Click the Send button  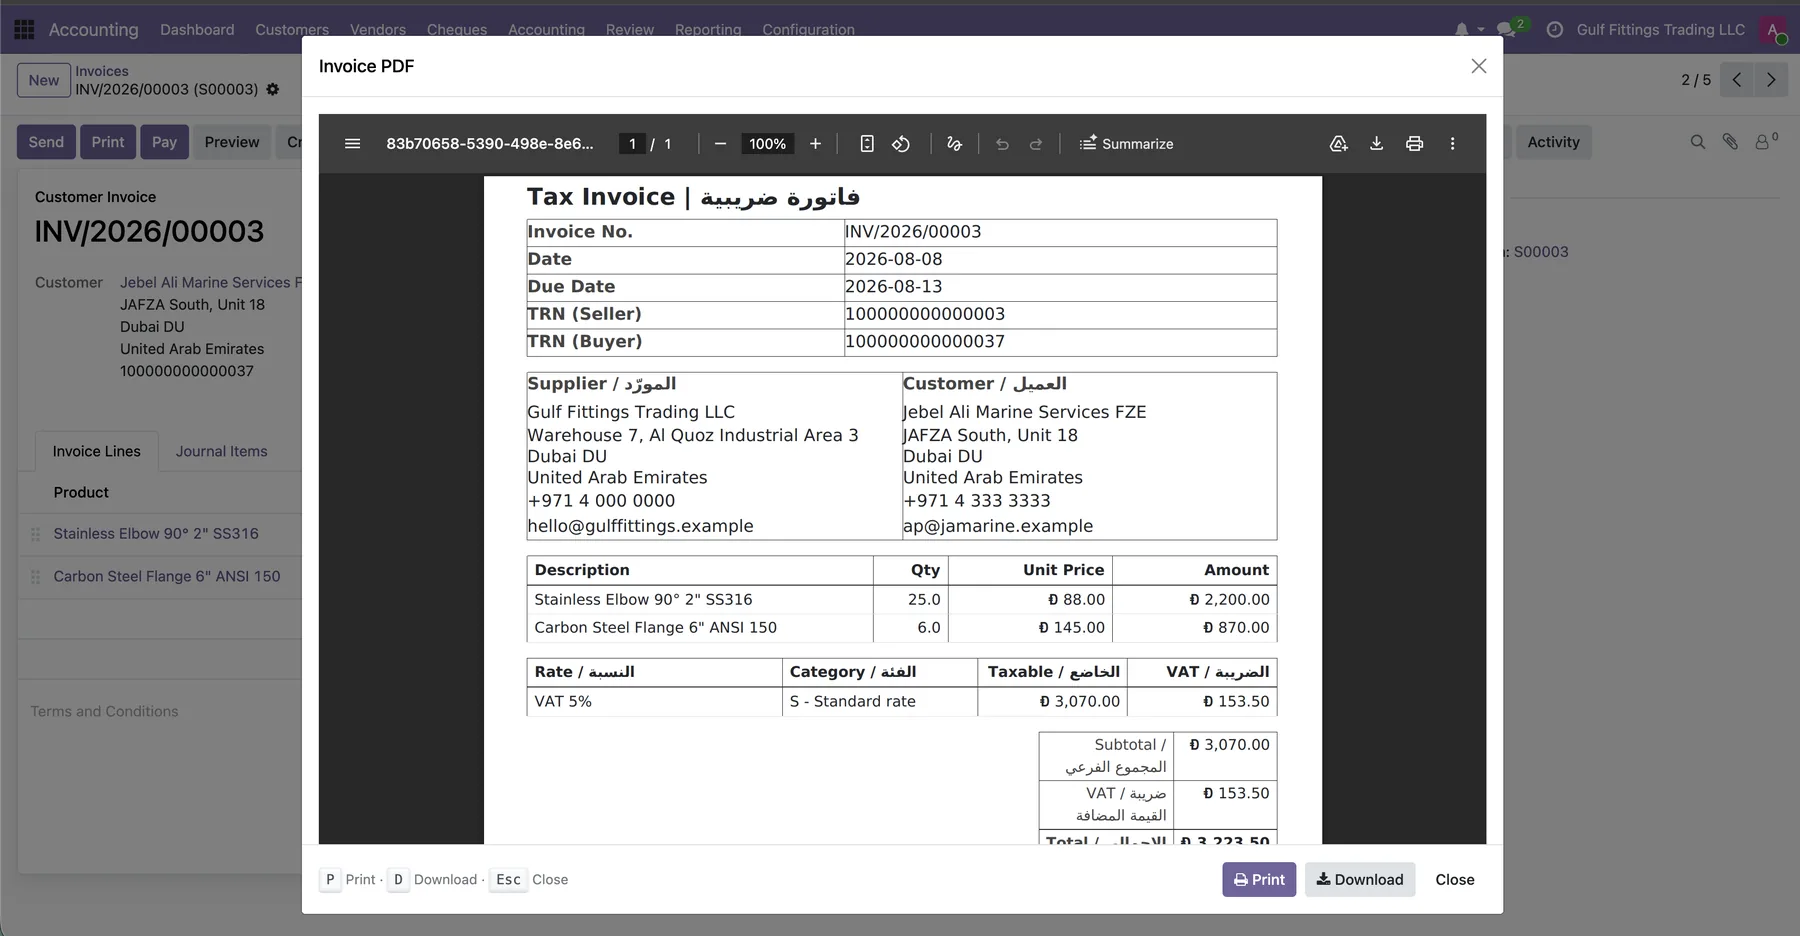(46, 142)
